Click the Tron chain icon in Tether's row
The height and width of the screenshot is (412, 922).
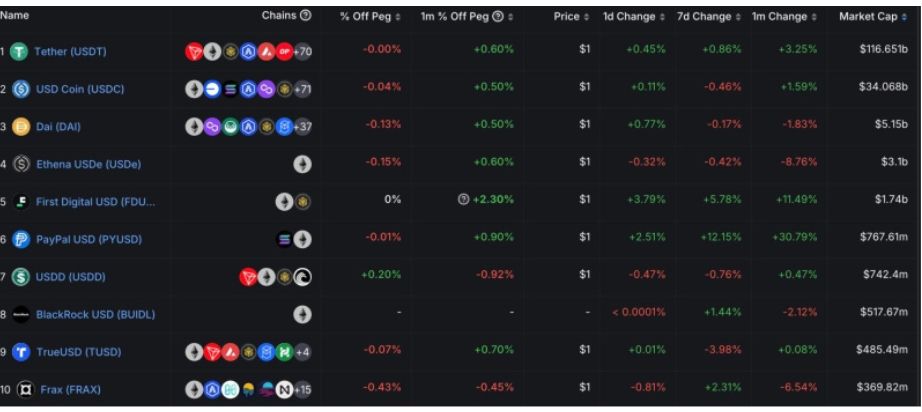pos(194,52)
